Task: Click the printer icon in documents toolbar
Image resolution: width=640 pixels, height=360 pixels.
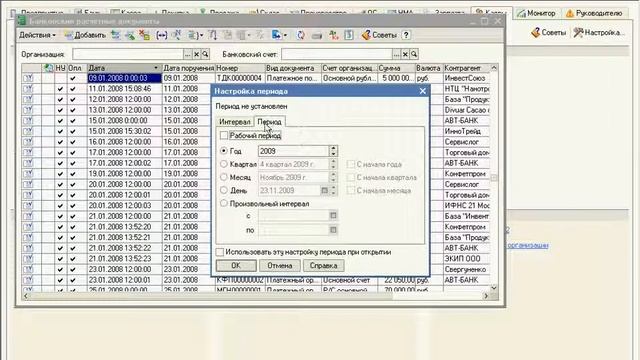Action: point(317,36)
